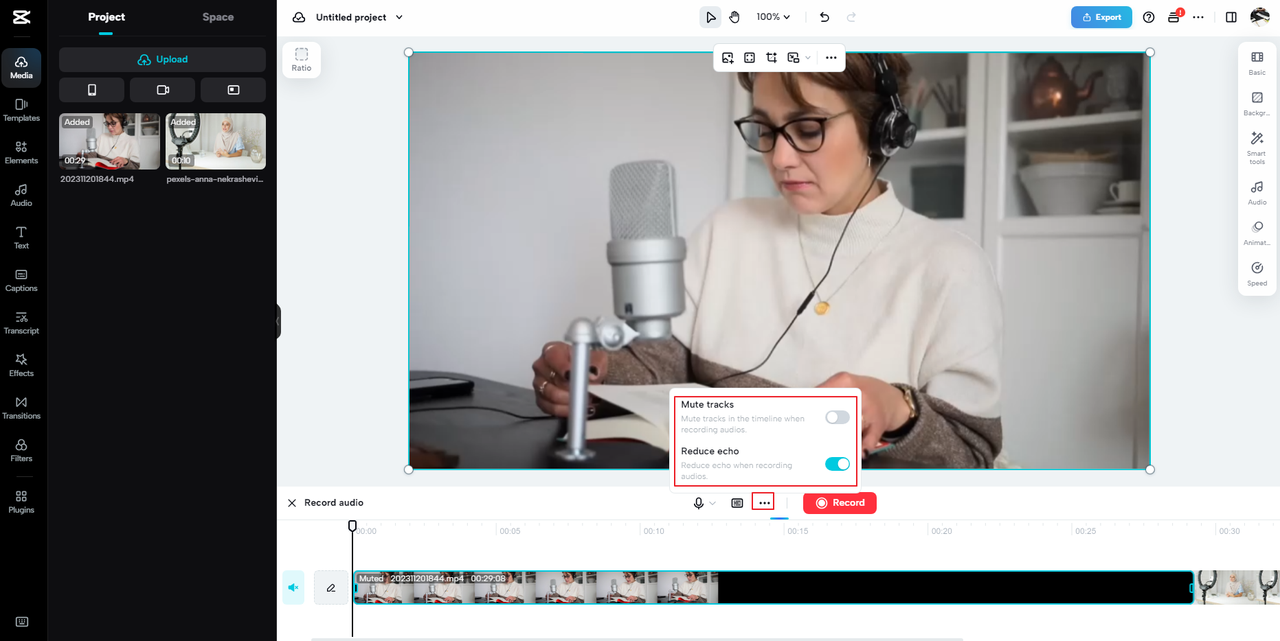The image size is (1280, 641).
Task: Open more options on preview floating toolbar
Action: tap(831, 58)
